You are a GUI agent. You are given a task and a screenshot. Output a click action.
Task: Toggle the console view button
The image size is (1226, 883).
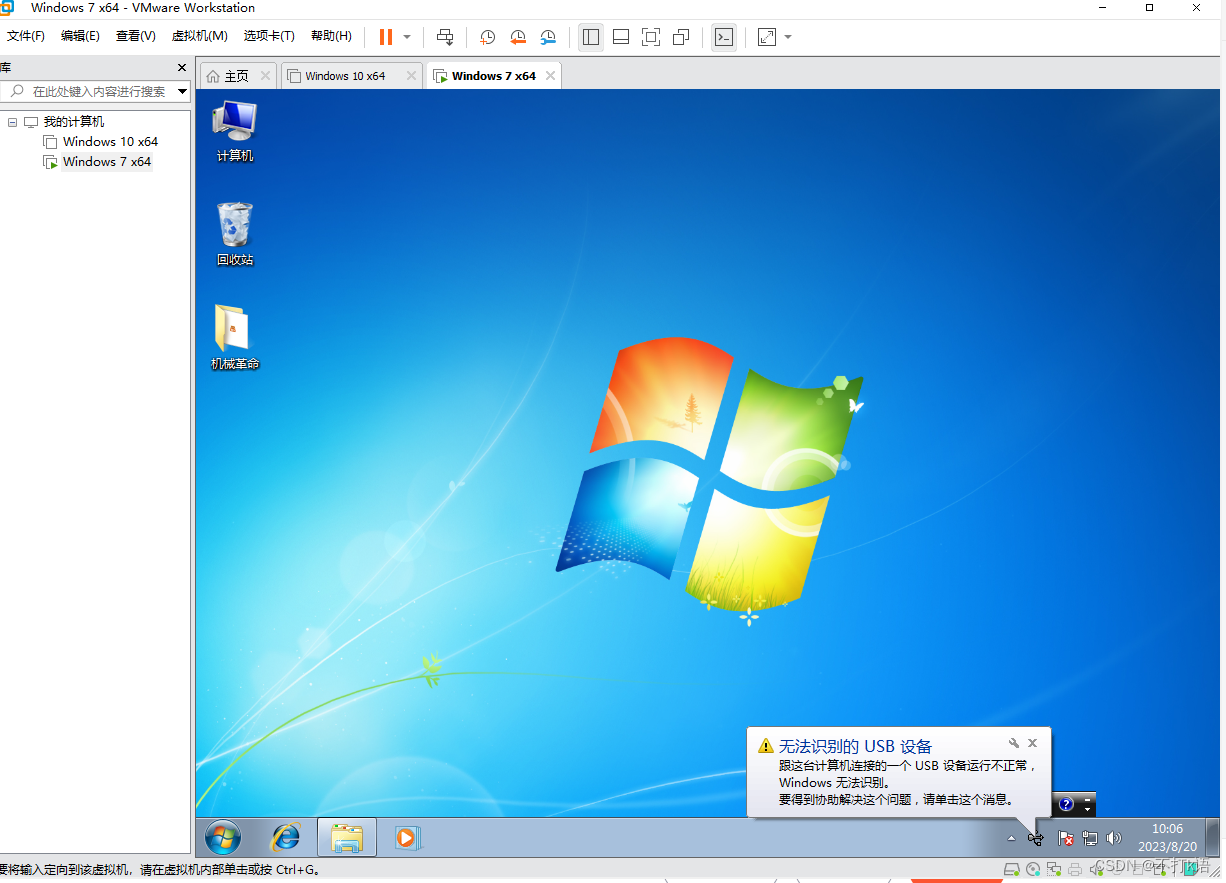[x=724, y=37]
